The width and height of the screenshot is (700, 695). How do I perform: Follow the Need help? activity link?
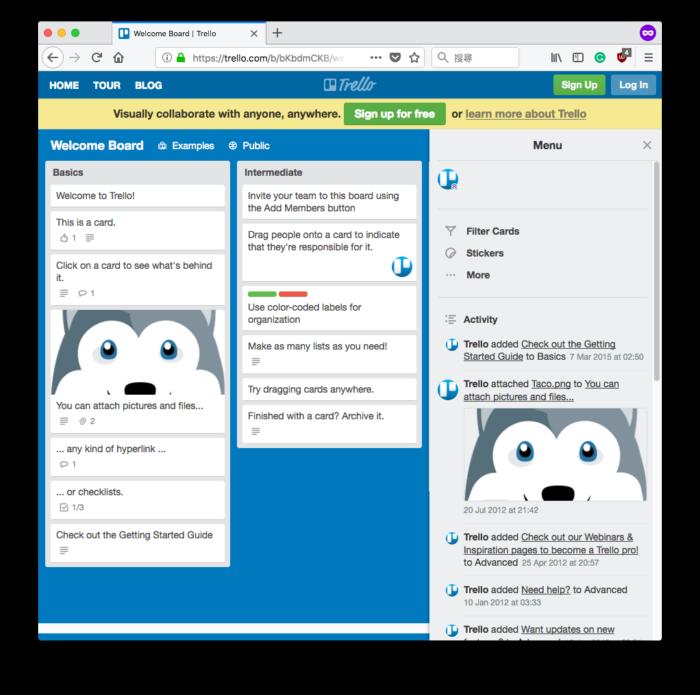click(546, 590)
